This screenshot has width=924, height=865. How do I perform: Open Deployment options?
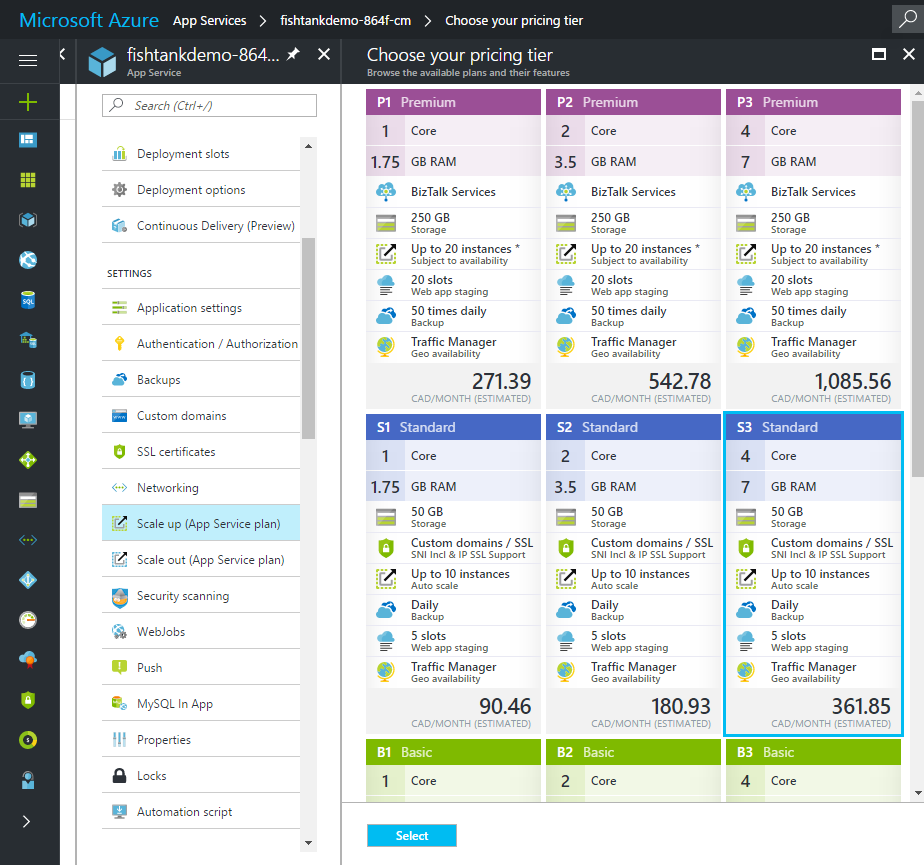201,190
